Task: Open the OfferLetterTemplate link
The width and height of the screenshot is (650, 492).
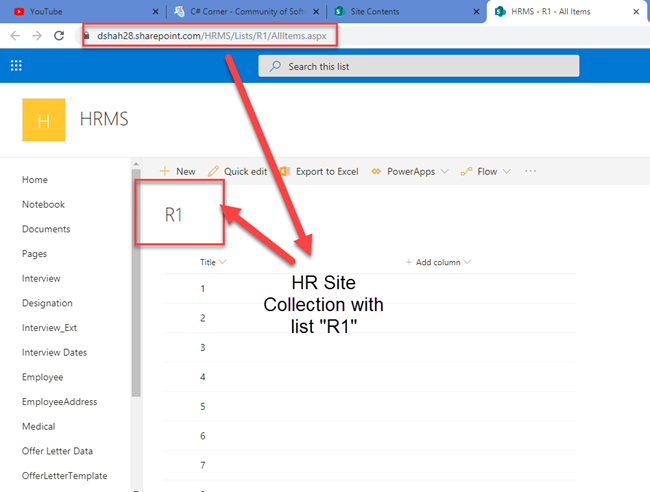Action: coord(65,475)
